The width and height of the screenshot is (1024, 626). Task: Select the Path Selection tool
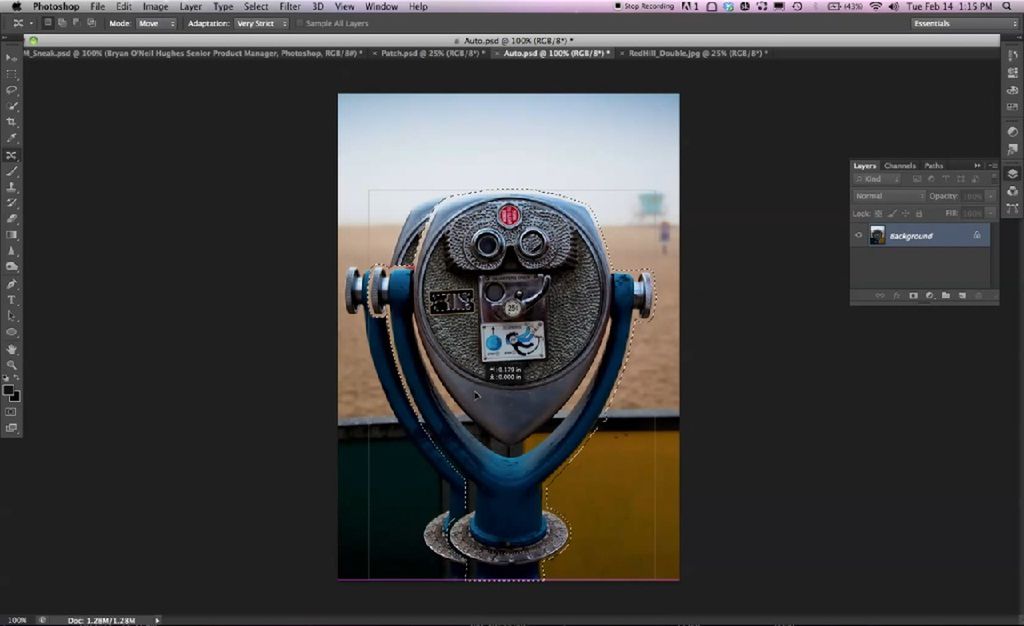coord(11,316)
